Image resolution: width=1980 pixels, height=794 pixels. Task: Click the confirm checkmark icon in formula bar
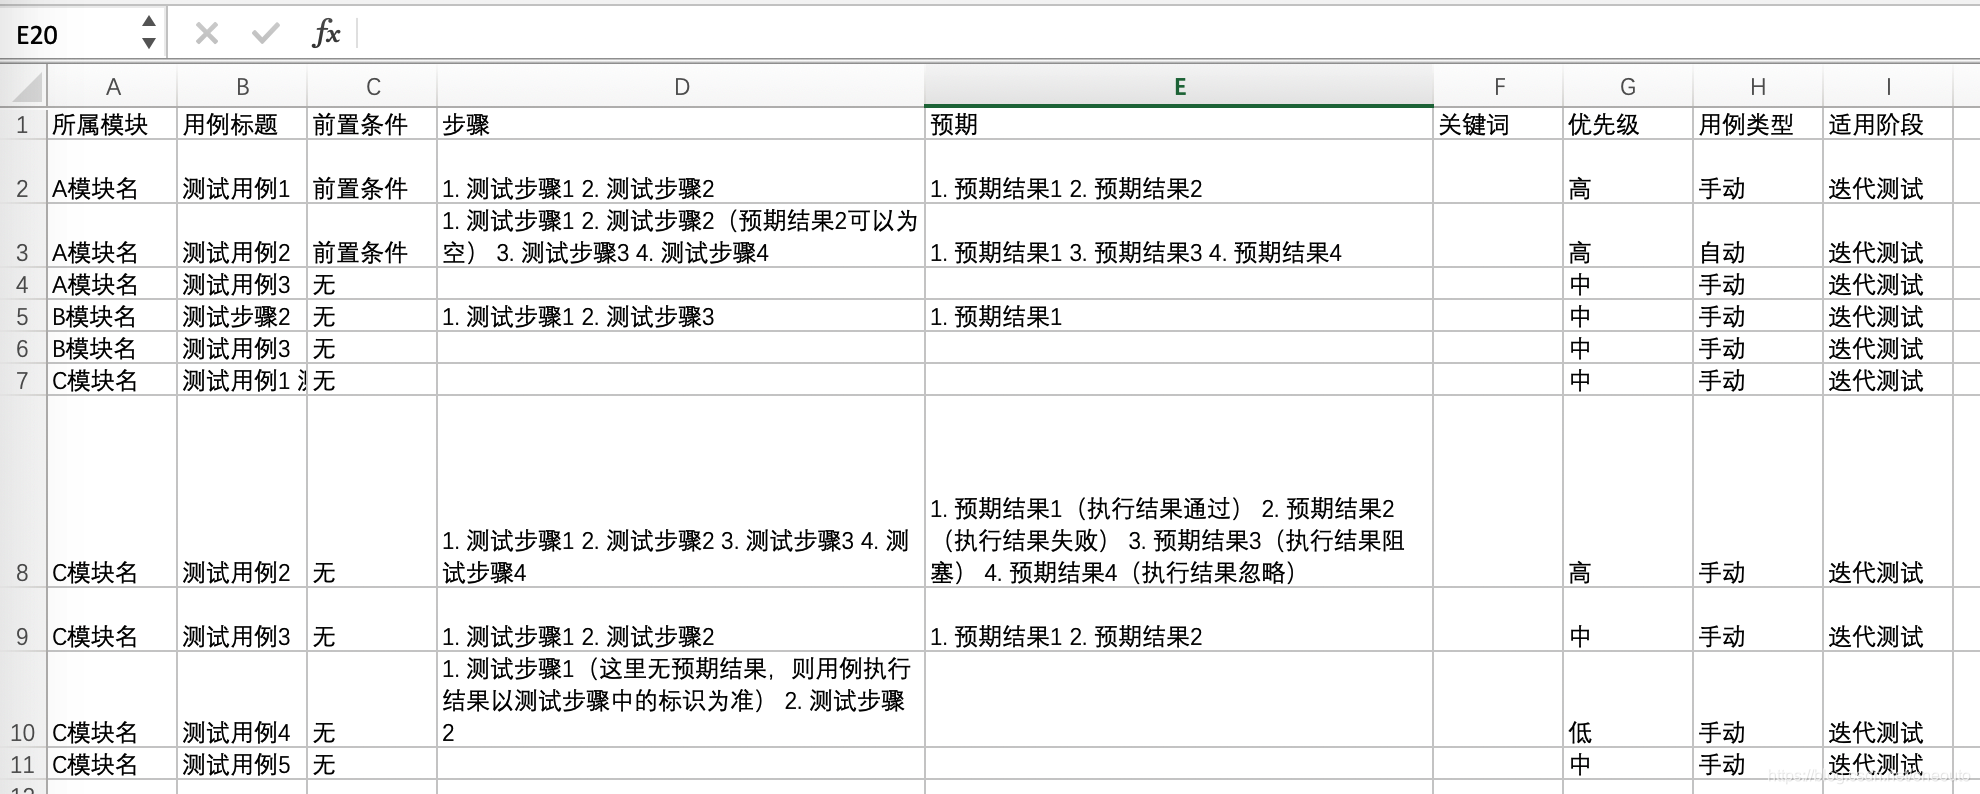(x=265, y=34)
